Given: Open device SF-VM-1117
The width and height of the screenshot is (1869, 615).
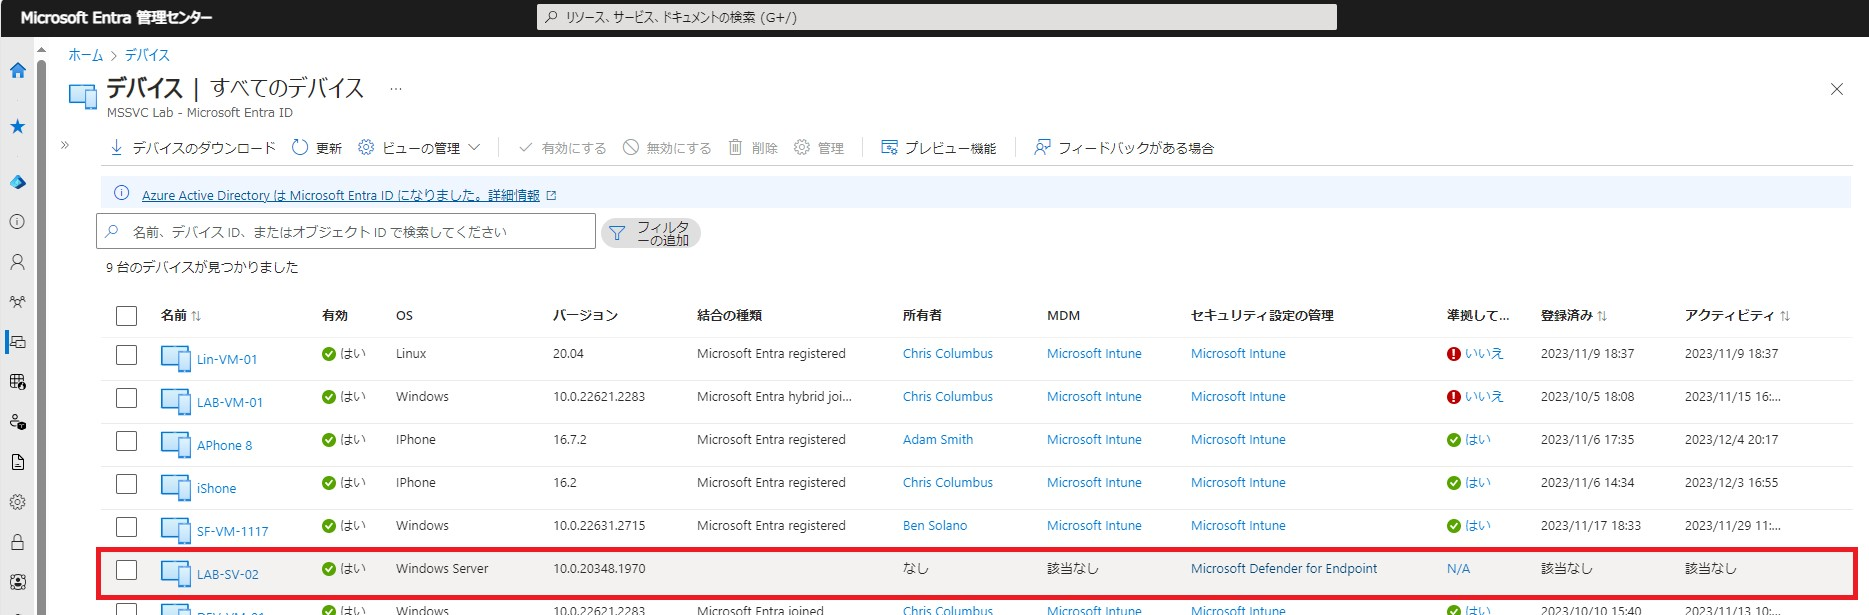Looking at the screenshot, I should [x=233, y=531].
